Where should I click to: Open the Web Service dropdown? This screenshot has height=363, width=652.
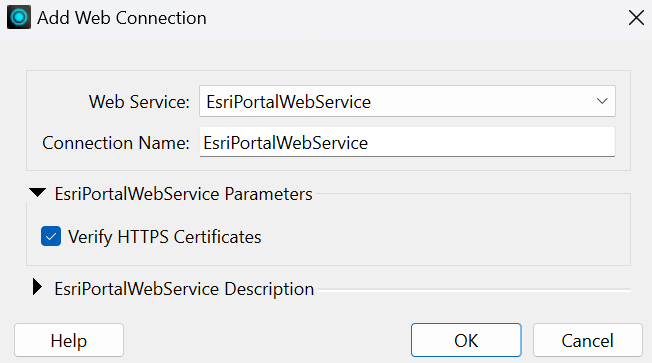point(407,101)
